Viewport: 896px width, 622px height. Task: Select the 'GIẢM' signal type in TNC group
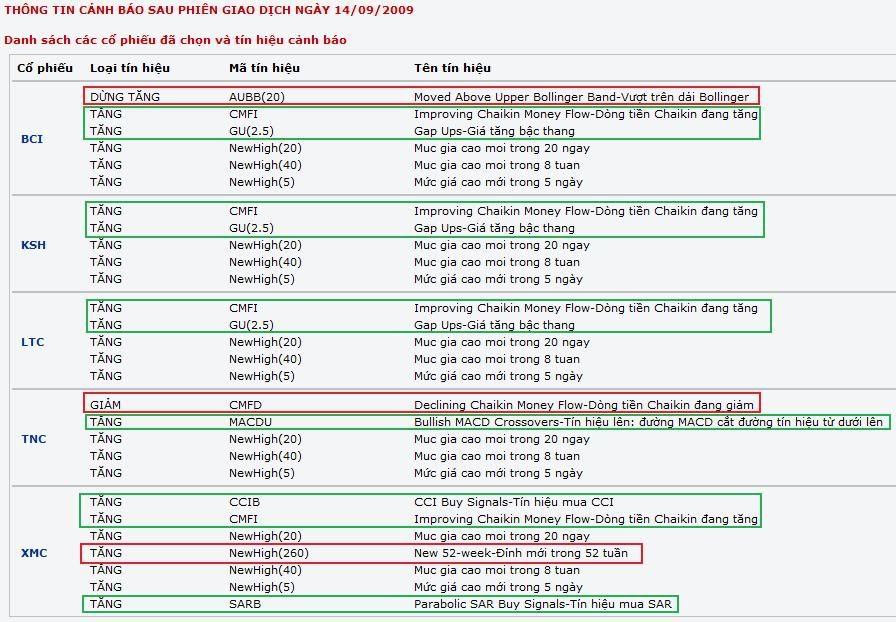pyautogui.click(x=106, y=405)
